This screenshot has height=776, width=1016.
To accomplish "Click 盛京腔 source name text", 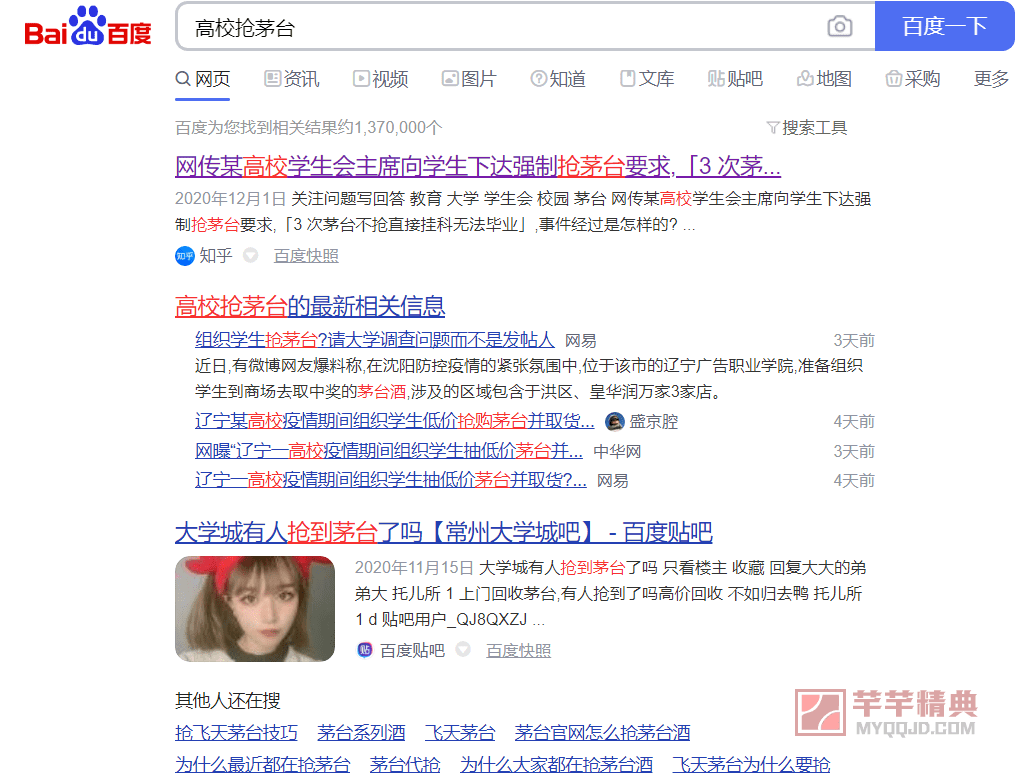I will pyautogui.click(x=654, y=422).
